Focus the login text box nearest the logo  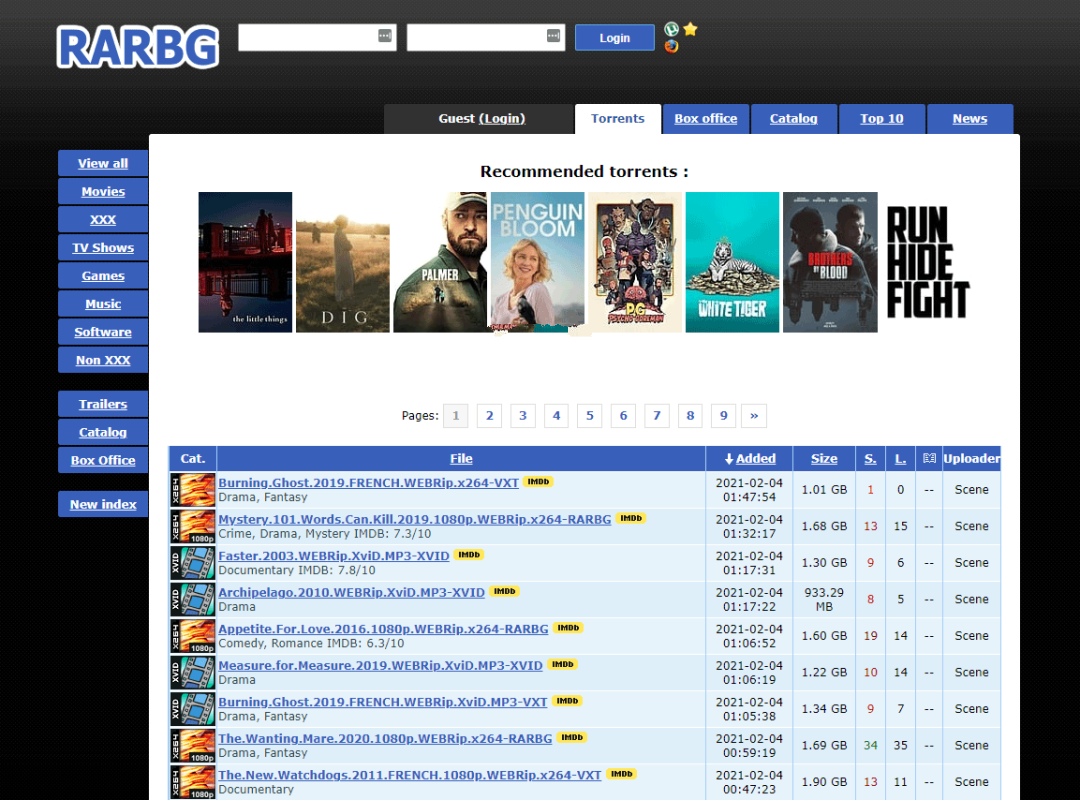(317, 37)
